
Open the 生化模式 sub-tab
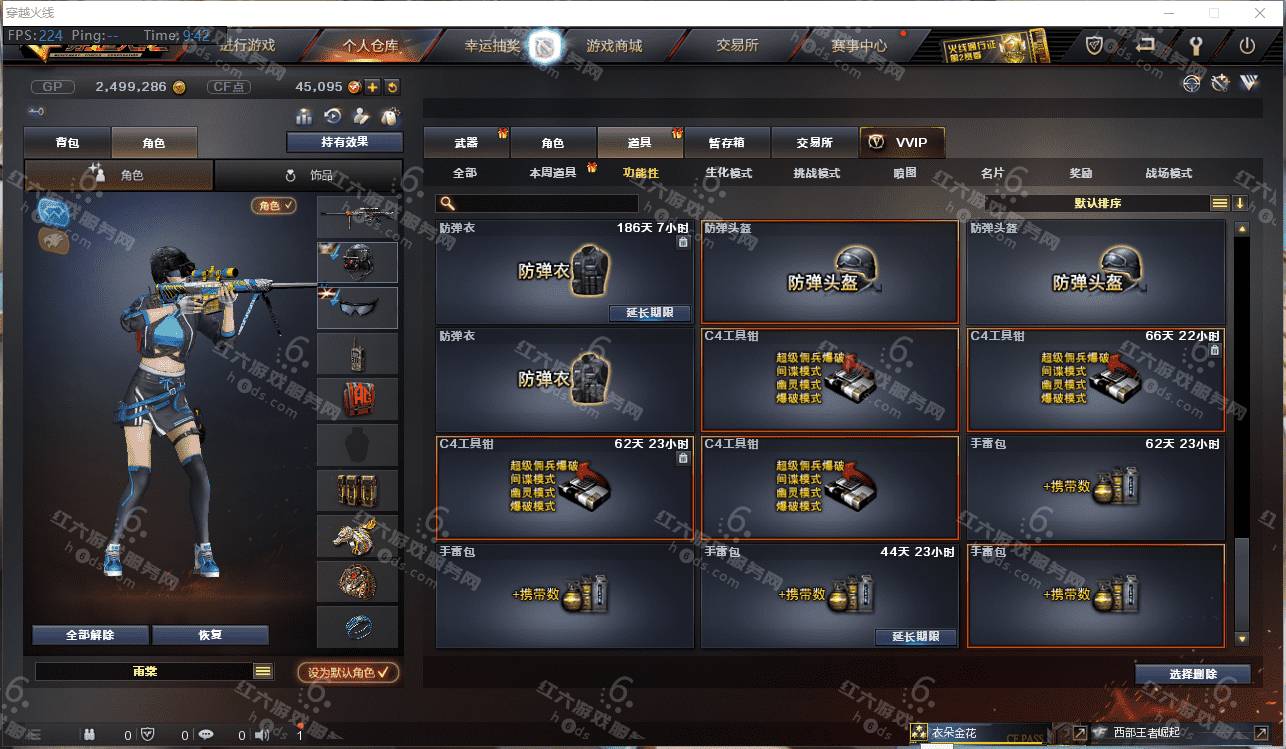click(x=728, y=173)
